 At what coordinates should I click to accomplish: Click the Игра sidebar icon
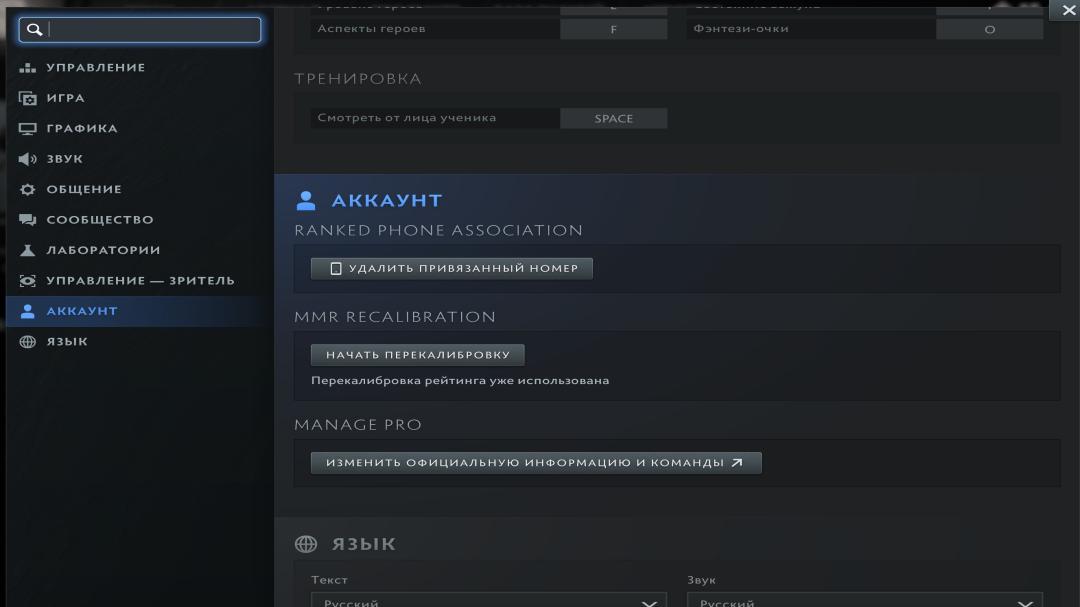point(28,98)
